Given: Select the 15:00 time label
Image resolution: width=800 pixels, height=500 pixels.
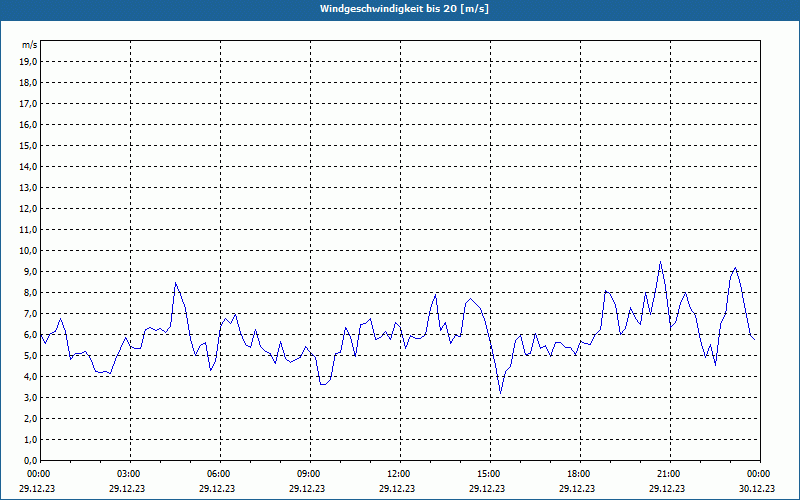Looking at the screenshot, I should 489,474.
